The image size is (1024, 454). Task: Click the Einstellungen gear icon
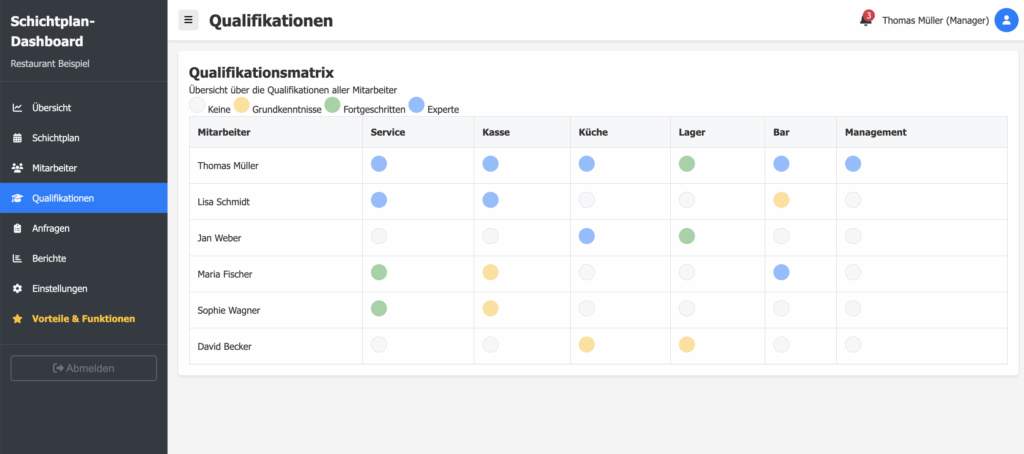(18, 289)
